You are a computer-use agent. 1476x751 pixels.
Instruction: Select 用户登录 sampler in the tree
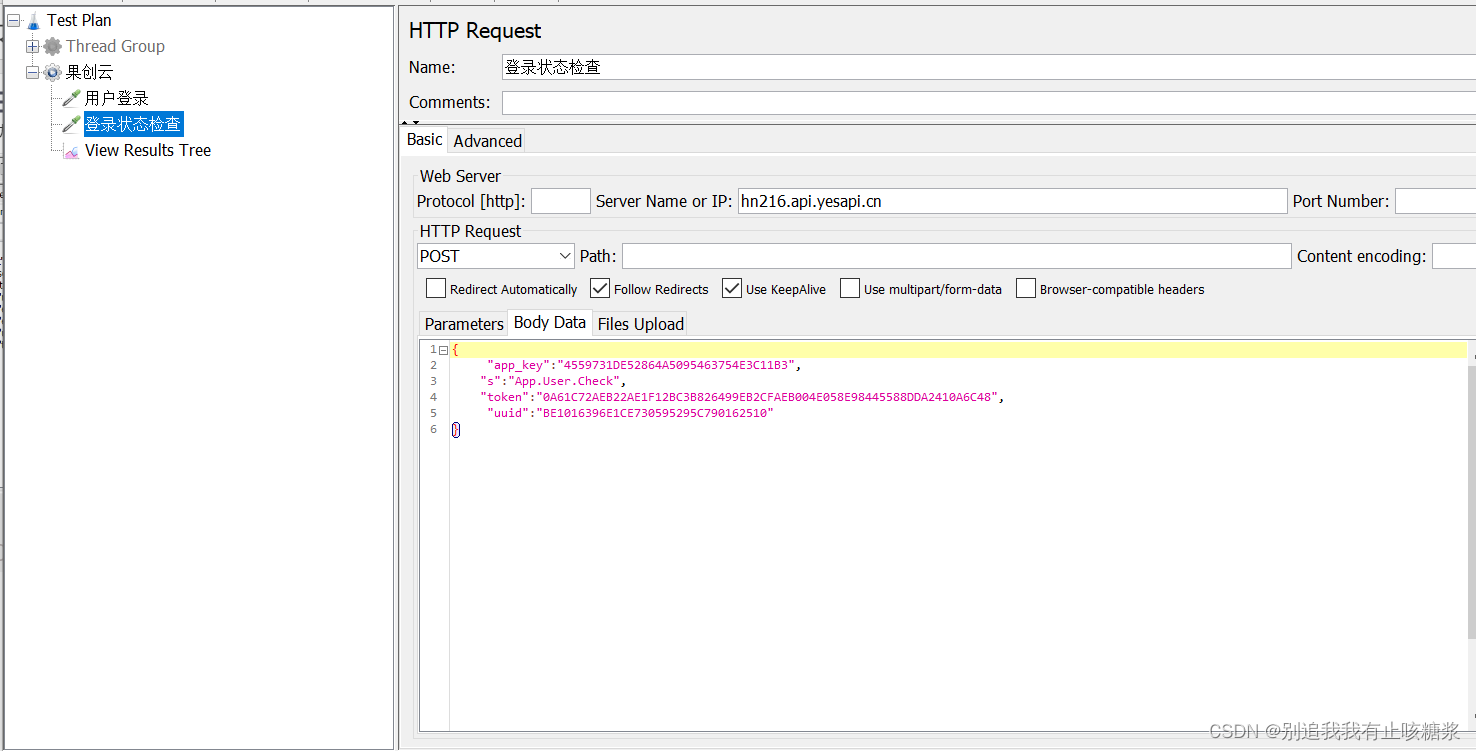tap(116, 98)
